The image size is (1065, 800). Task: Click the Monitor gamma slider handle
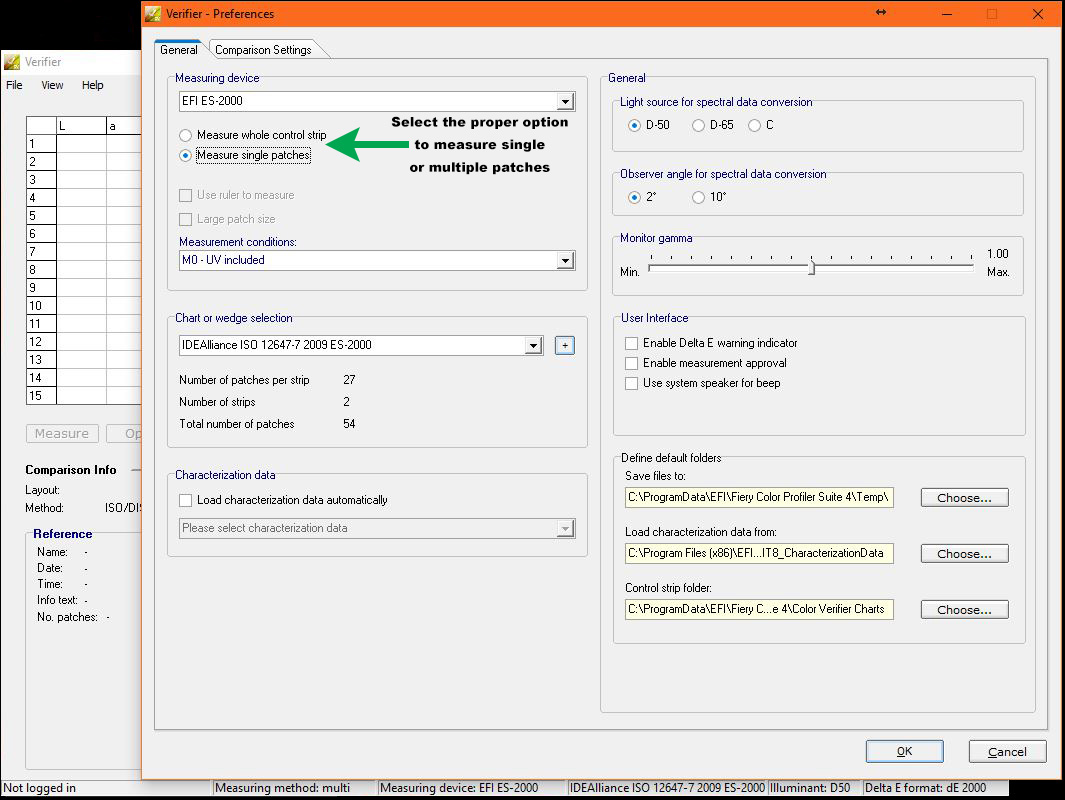pyautogui.click(x=812, y=268)
